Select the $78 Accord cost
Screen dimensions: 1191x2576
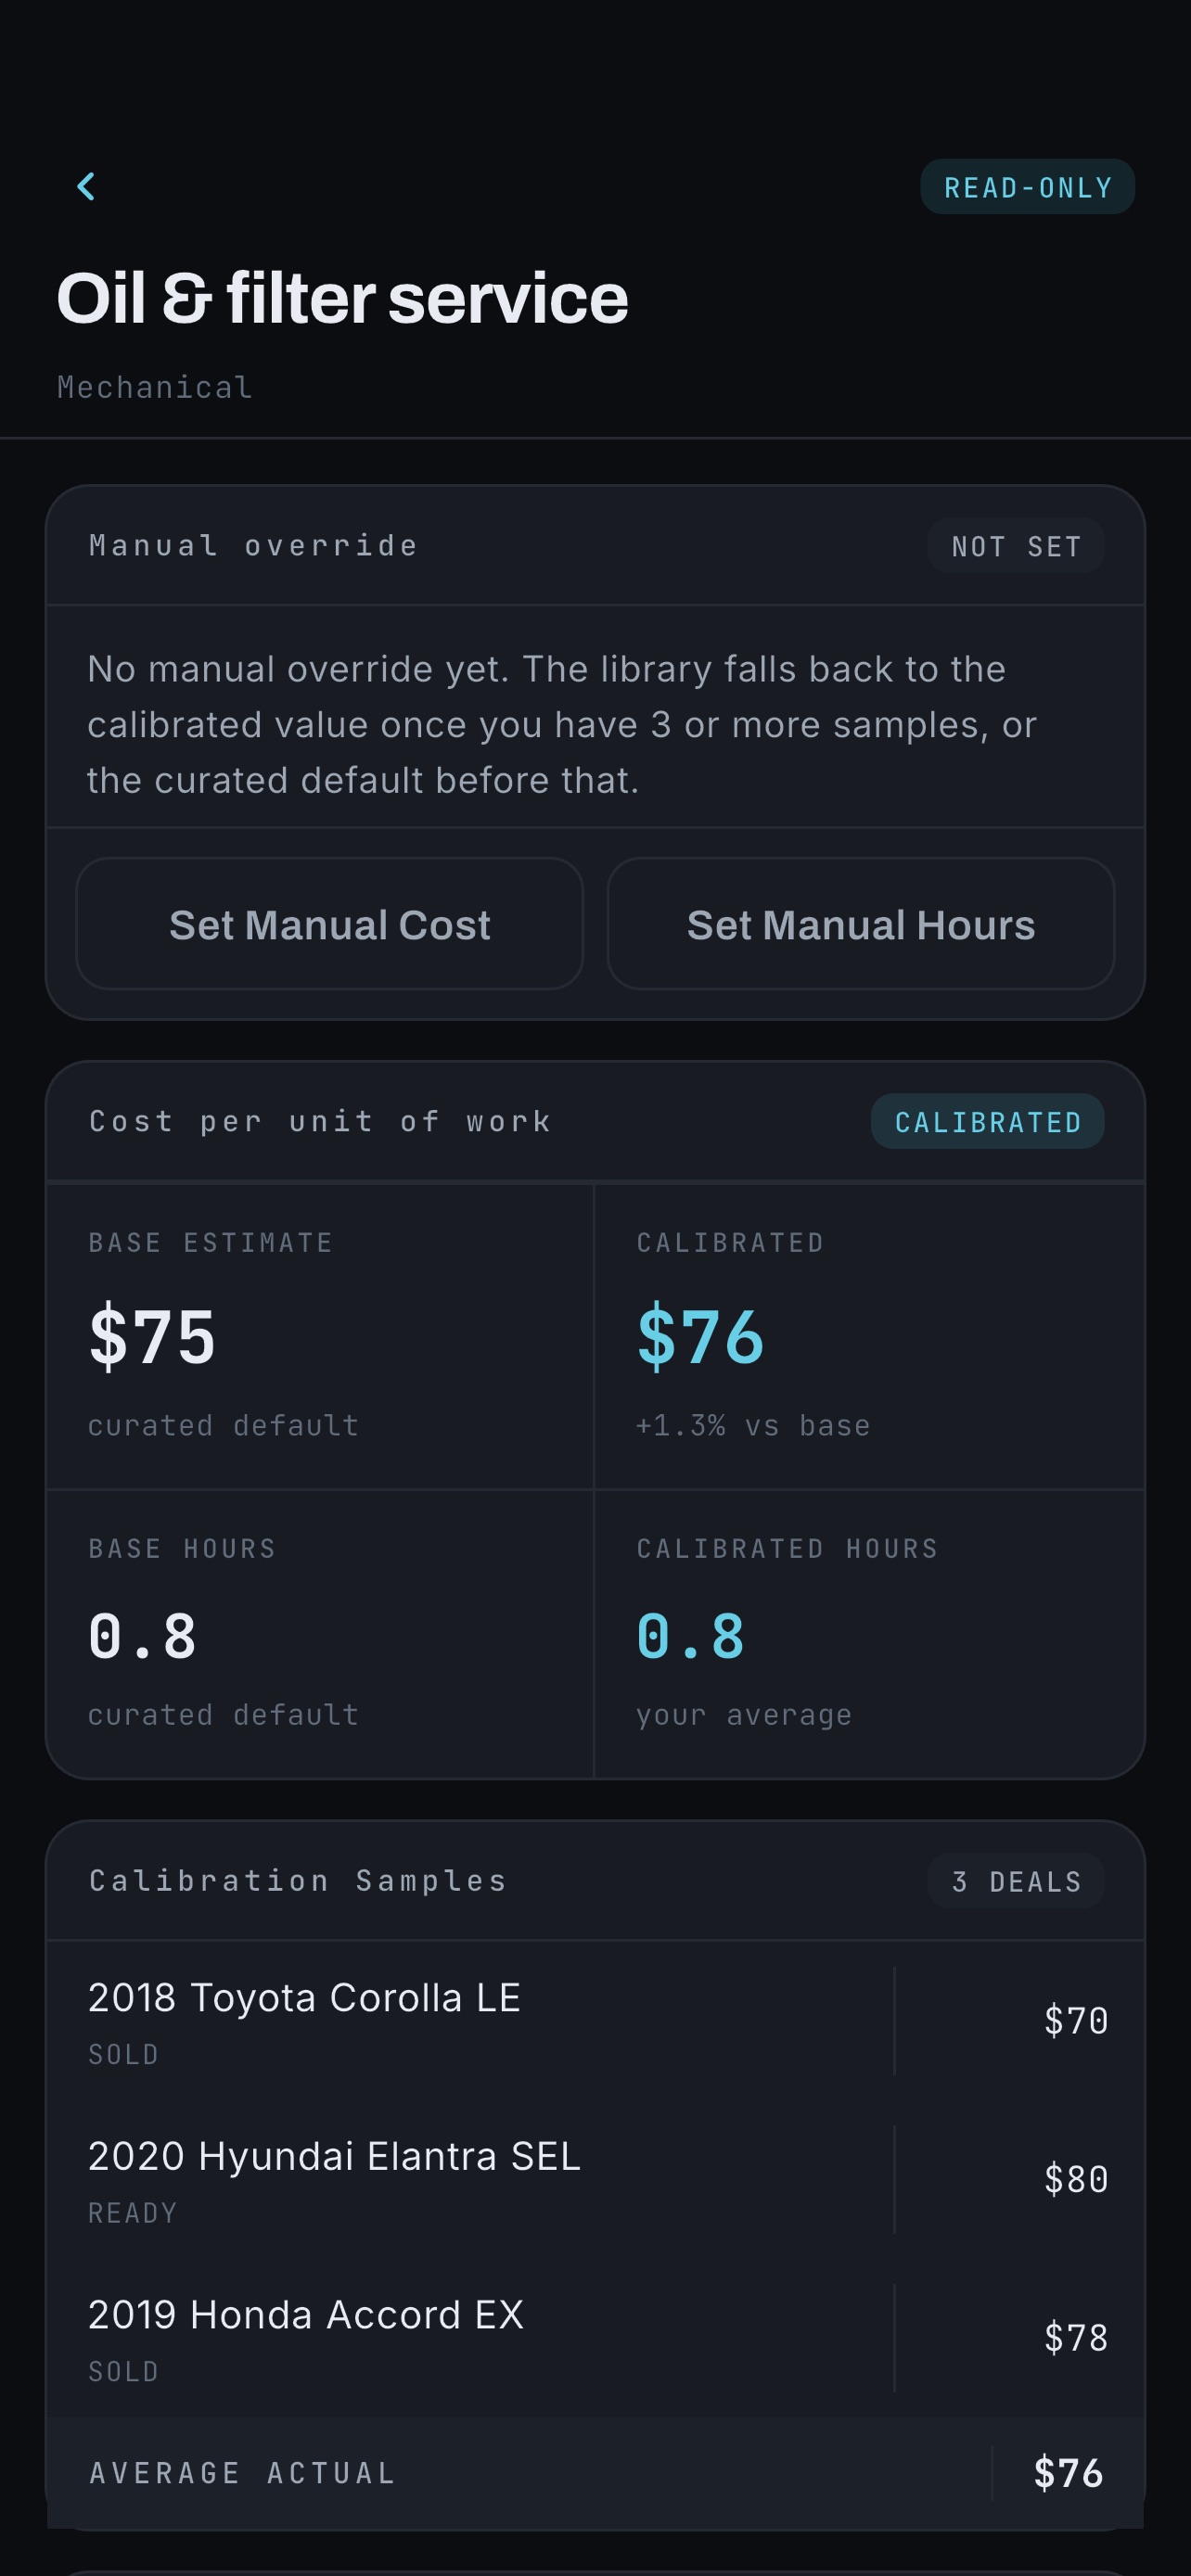coord(1076,2338)
